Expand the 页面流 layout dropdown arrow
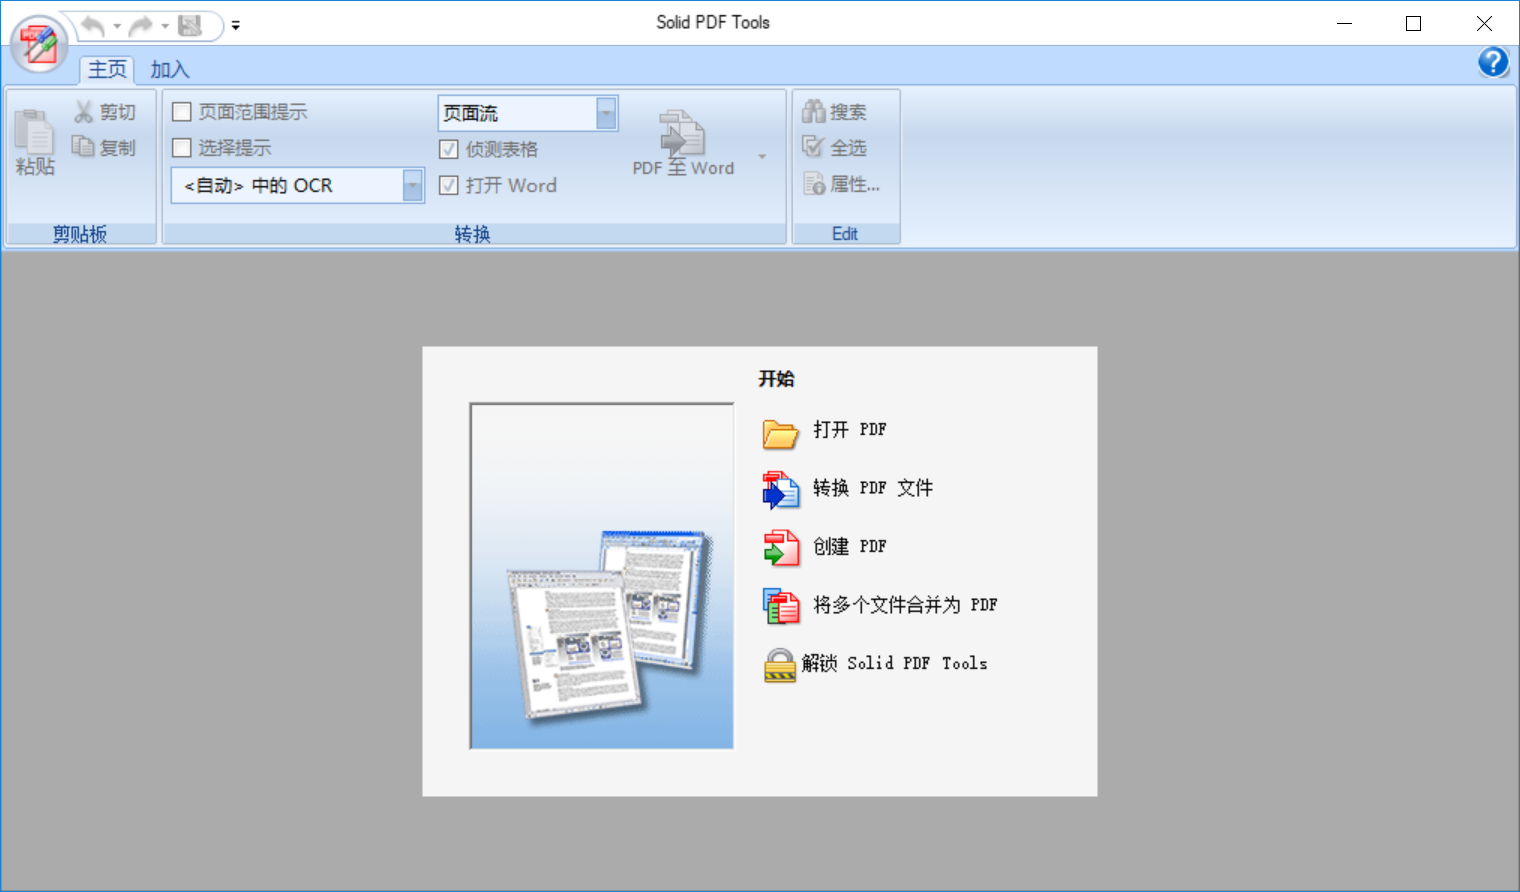1520x892 pixels. (606, 113)
